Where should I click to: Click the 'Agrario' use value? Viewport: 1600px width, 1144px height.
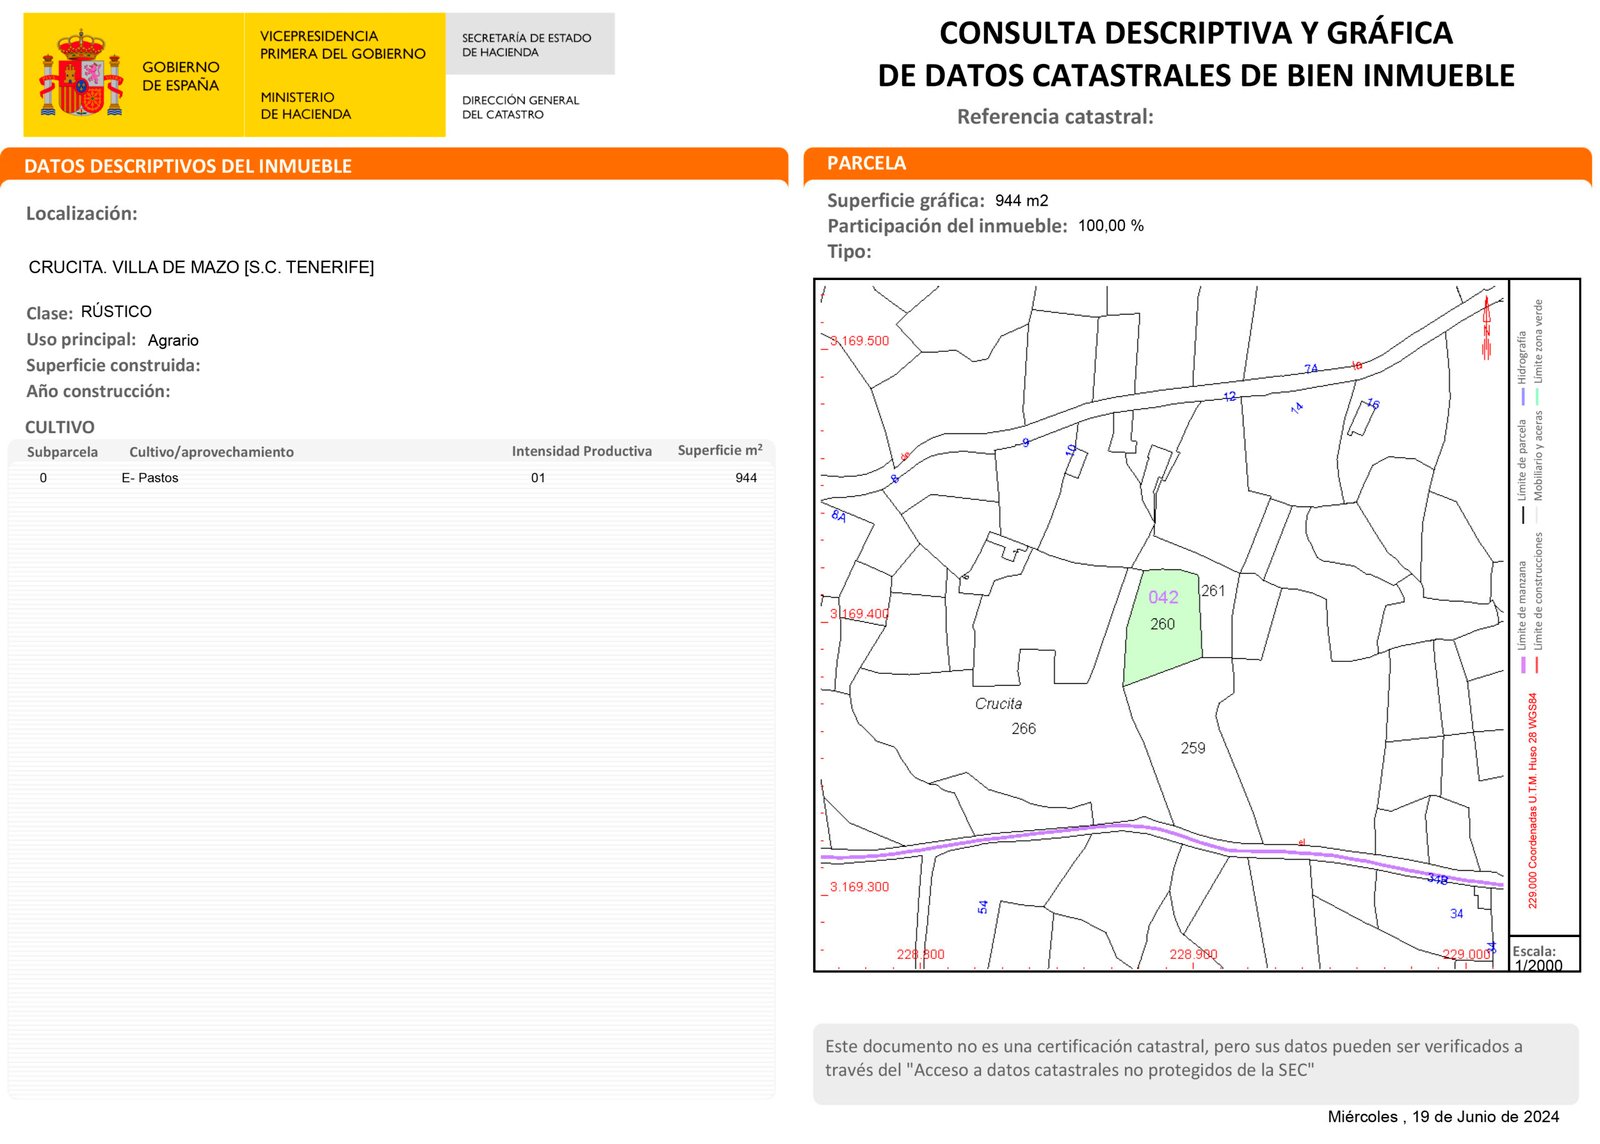click(173, 341)
